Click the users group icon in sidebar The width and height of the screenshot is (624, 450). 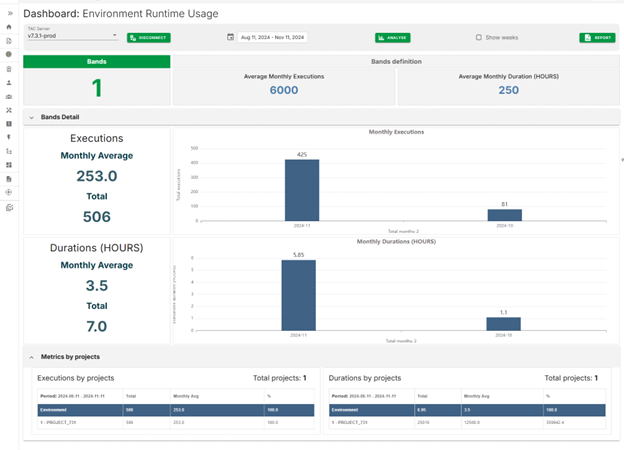pos(9,96)
